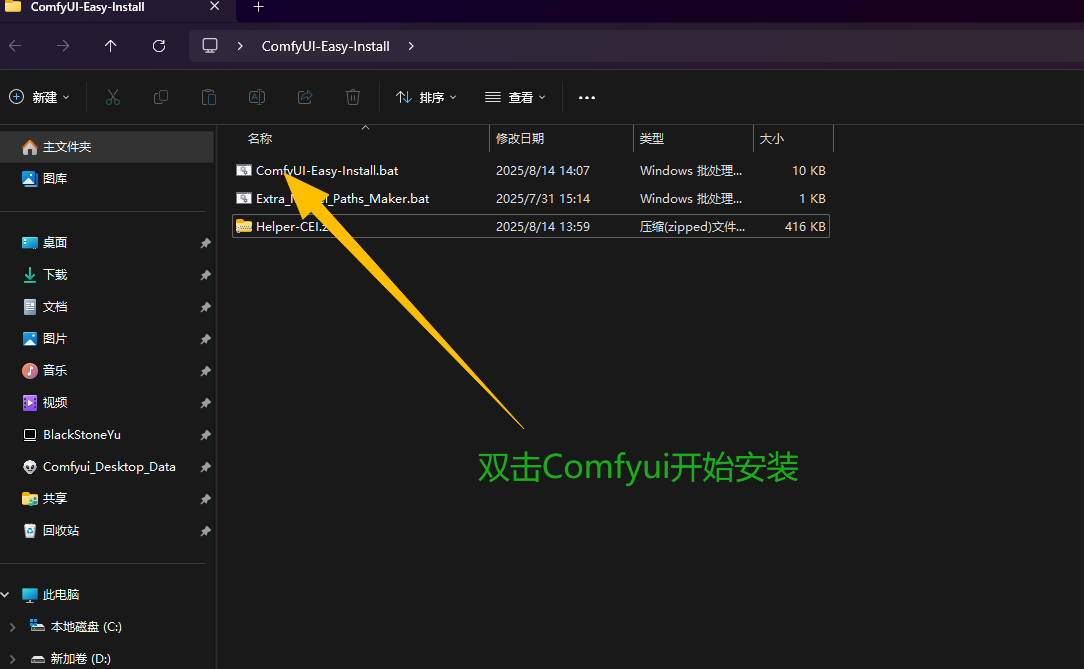Open more options ellipsis menu
Screen dimensions: 1084x669
click(x=587, y=97)
